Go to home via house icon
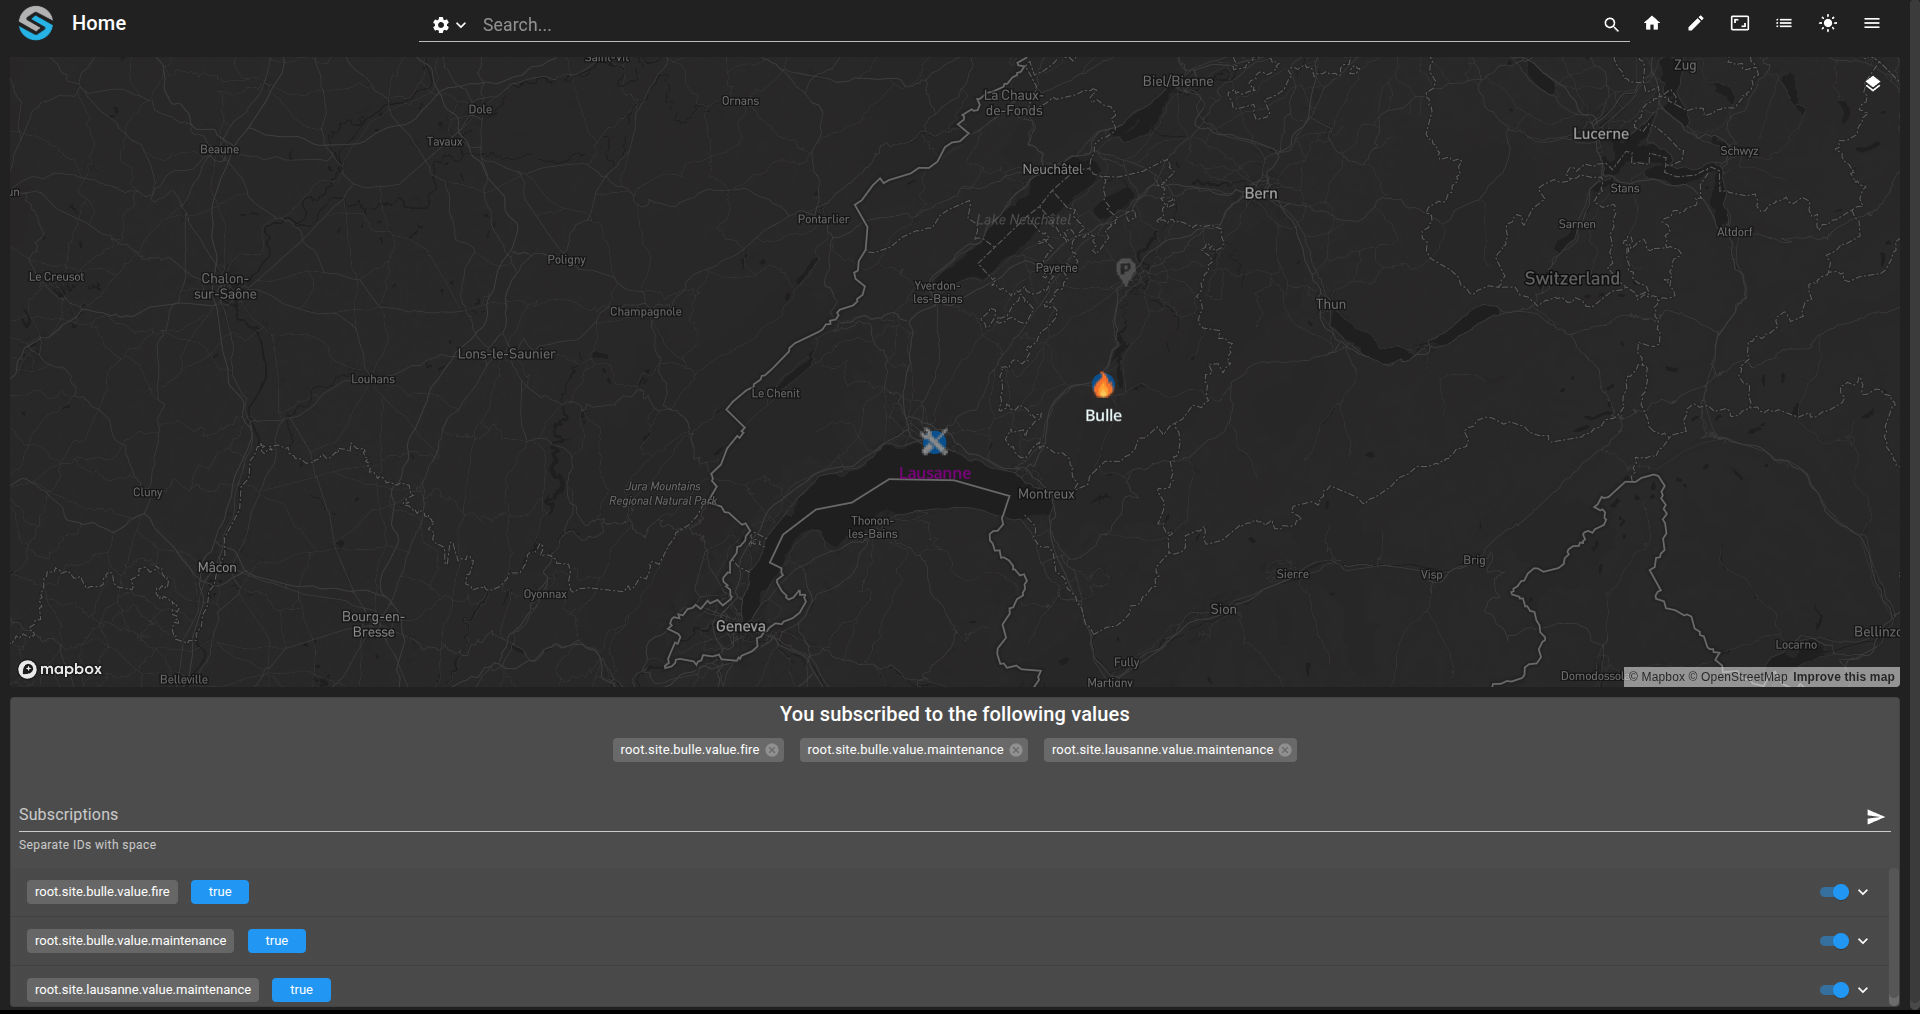The image size is (1920, 1014). pos(1652,23)
